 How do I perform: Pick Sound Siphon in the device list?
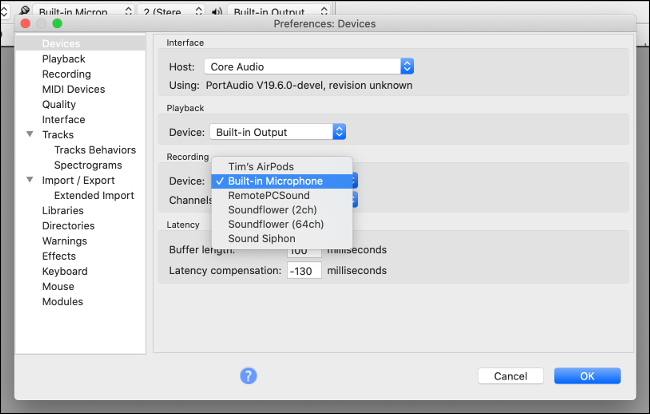tap(261, 239)
